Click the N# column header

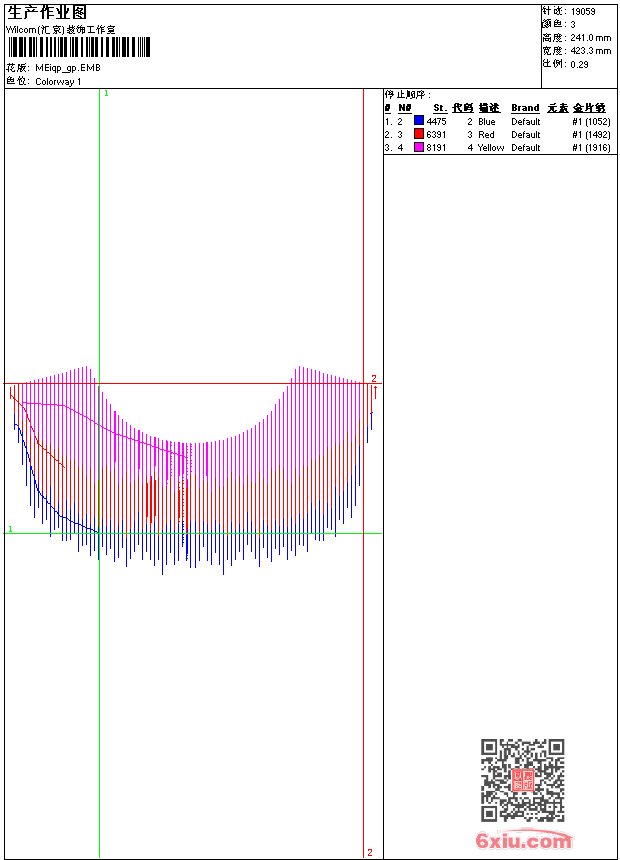[x=404, y=108]
